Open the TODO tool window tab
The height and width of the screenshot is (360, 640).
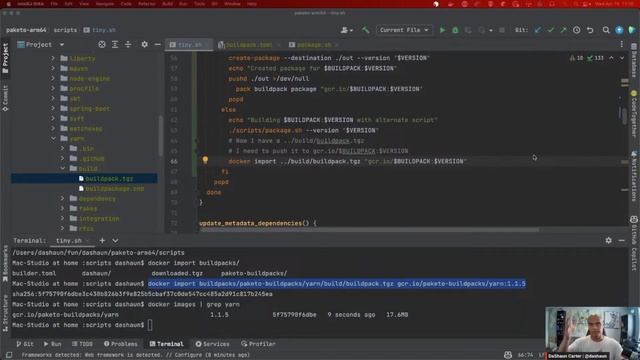click(x=82, y=344)
